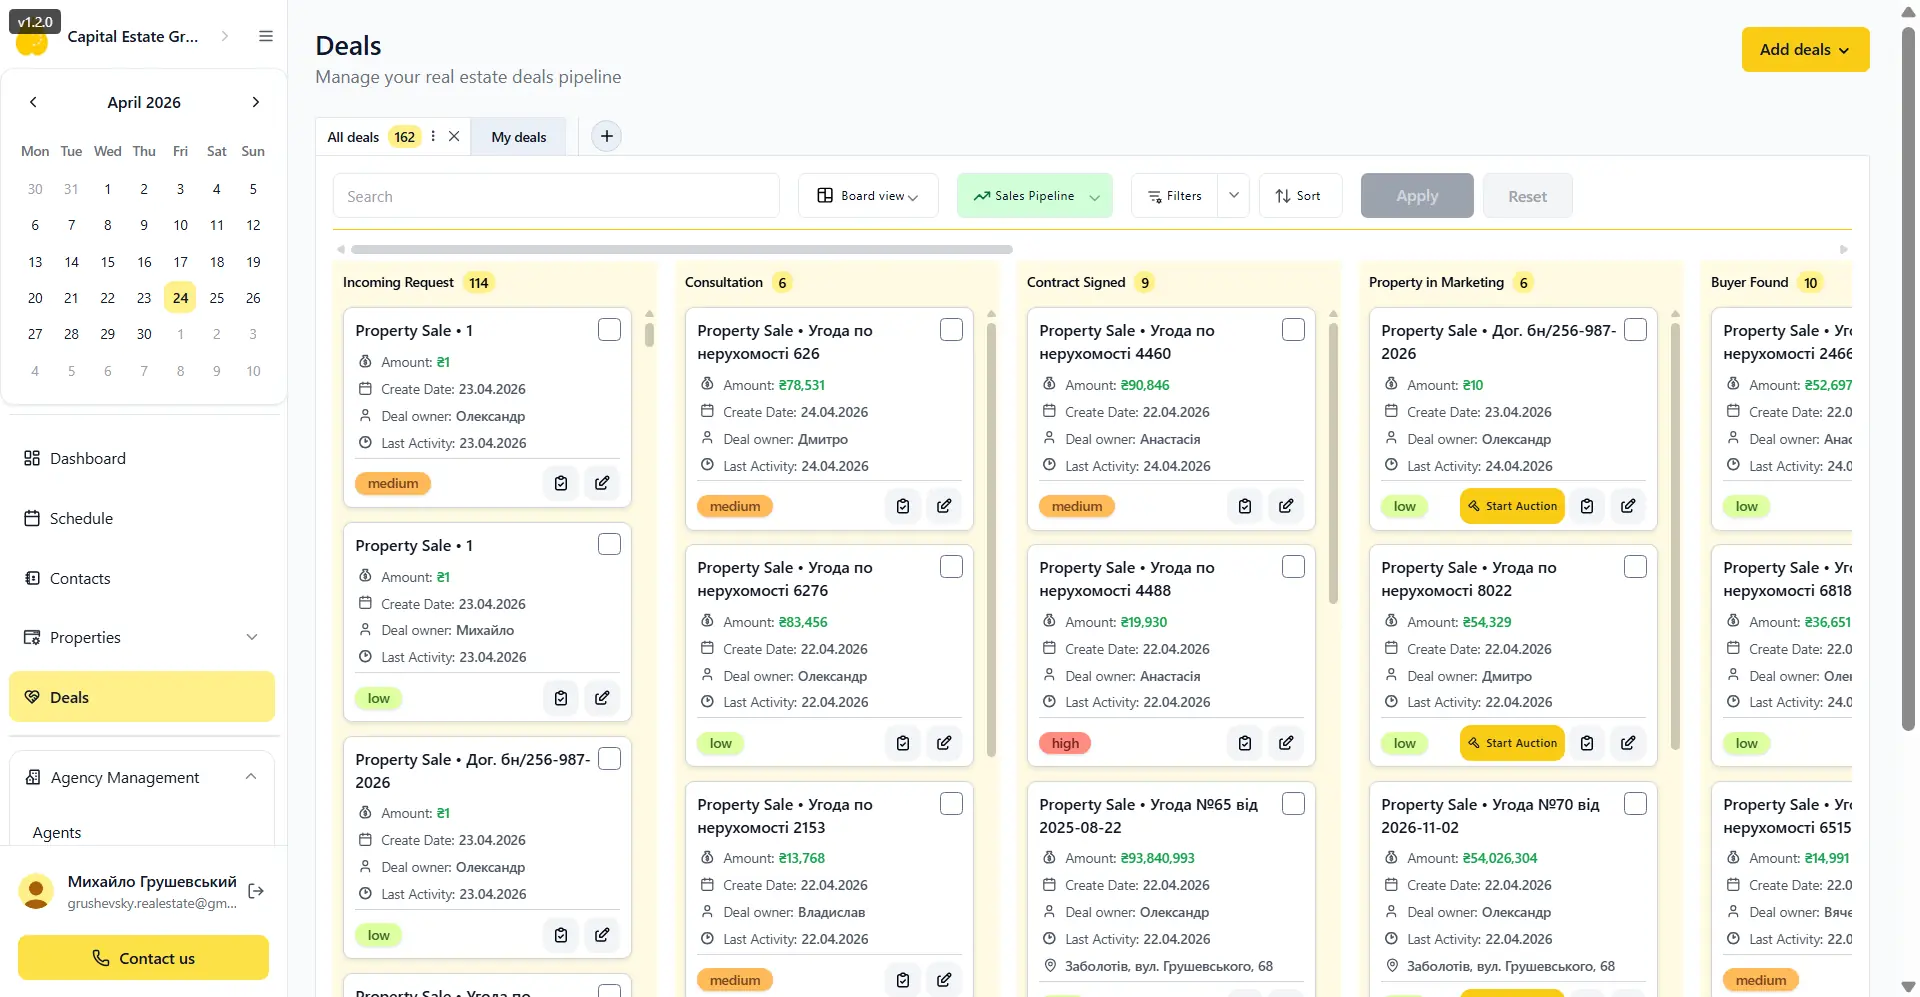Viewport: 1920px width, 997px height.
Task: Edit the Property in Marketing Дор. 6н/256-987-2026 card
Action: click(x=1628, y=506)
